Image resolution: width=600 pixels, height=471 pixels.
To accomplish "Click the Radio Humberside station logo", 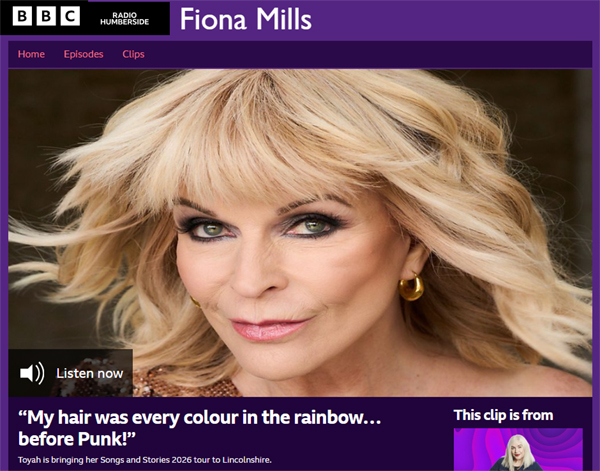I will coord(124,18).
